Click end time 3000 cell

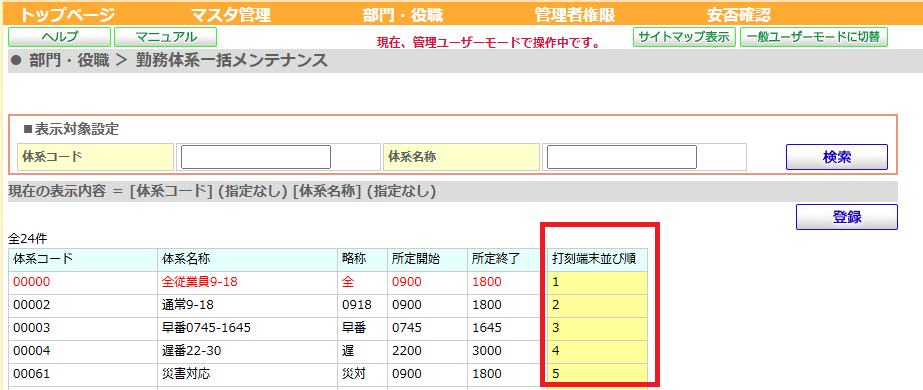coord(507,351)
